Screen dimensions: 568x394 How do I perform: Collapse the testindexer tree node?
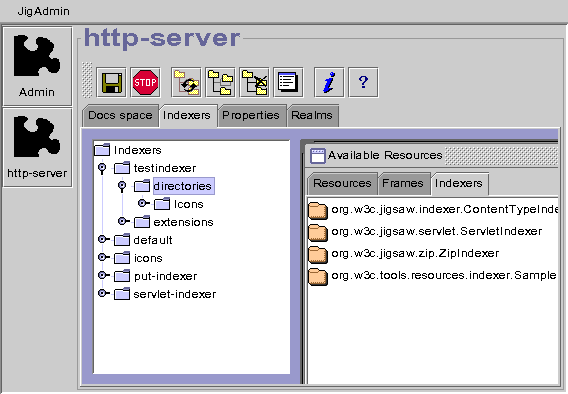(x=103, y=168)
